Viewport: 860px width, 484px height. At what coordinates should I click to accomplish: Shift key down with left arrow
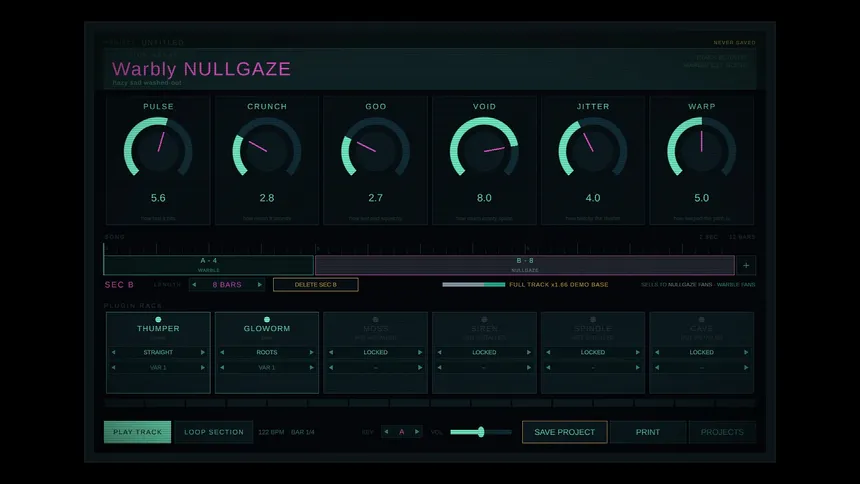pos(386,432)
